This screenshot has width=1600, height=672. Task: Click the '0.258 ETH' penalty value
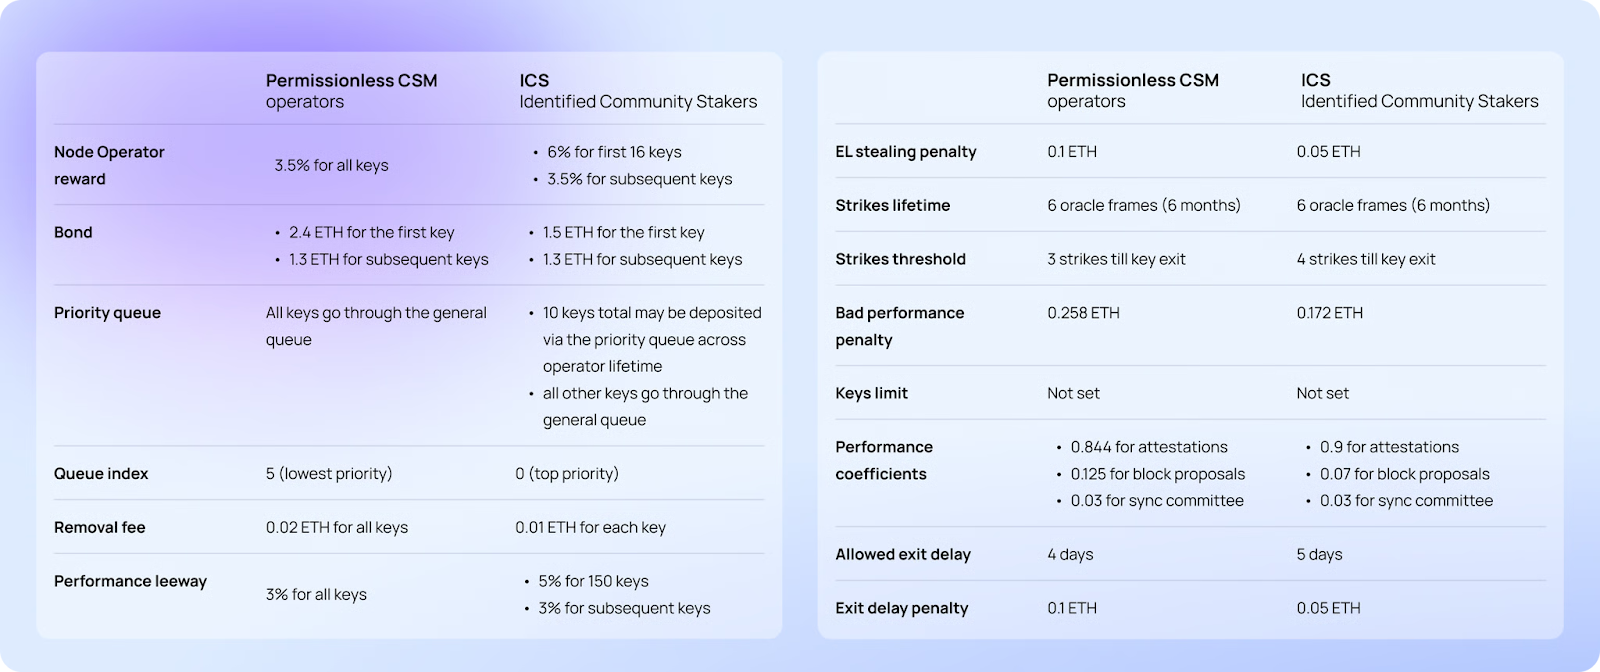[x=1083, y=313]
